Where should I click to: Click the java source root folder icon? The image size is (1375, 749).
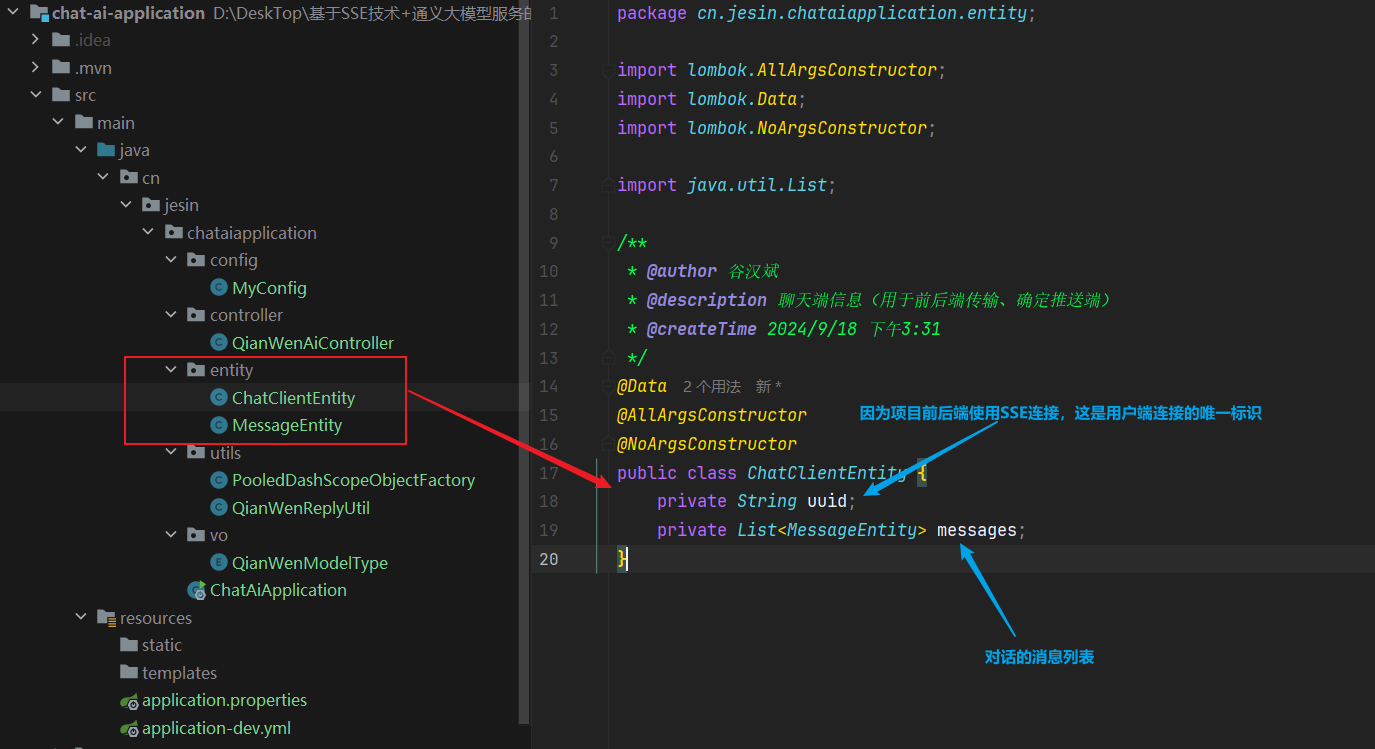click(x=106, y=150)
